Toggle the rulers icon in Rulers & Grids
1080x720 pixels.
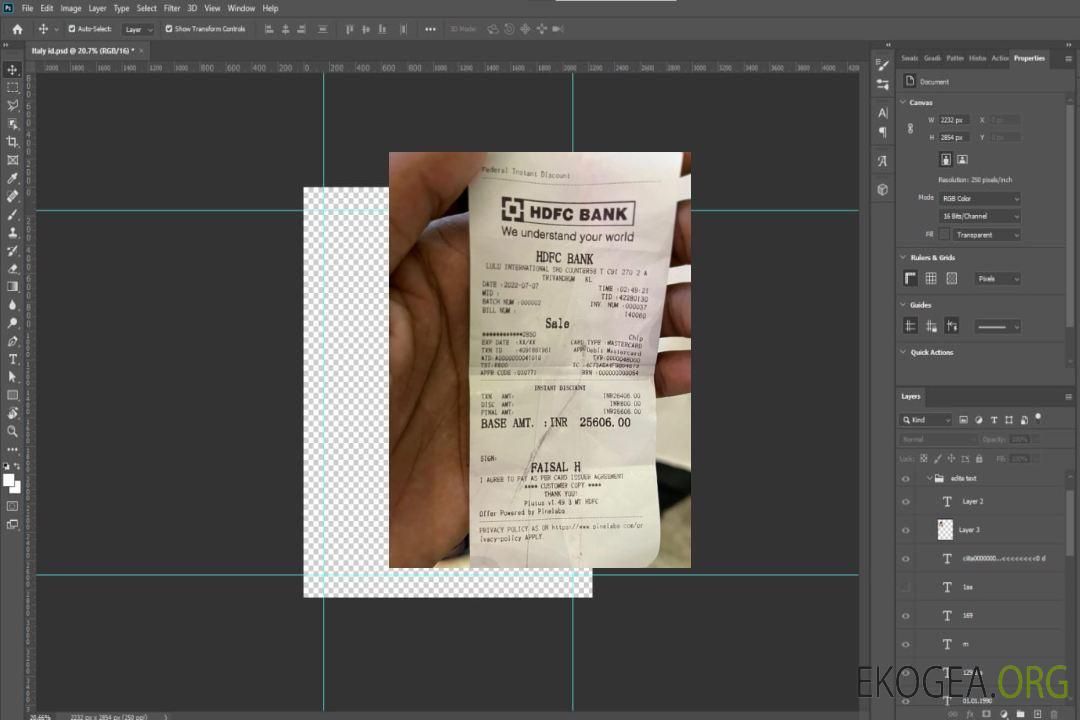tap(911, 278)
